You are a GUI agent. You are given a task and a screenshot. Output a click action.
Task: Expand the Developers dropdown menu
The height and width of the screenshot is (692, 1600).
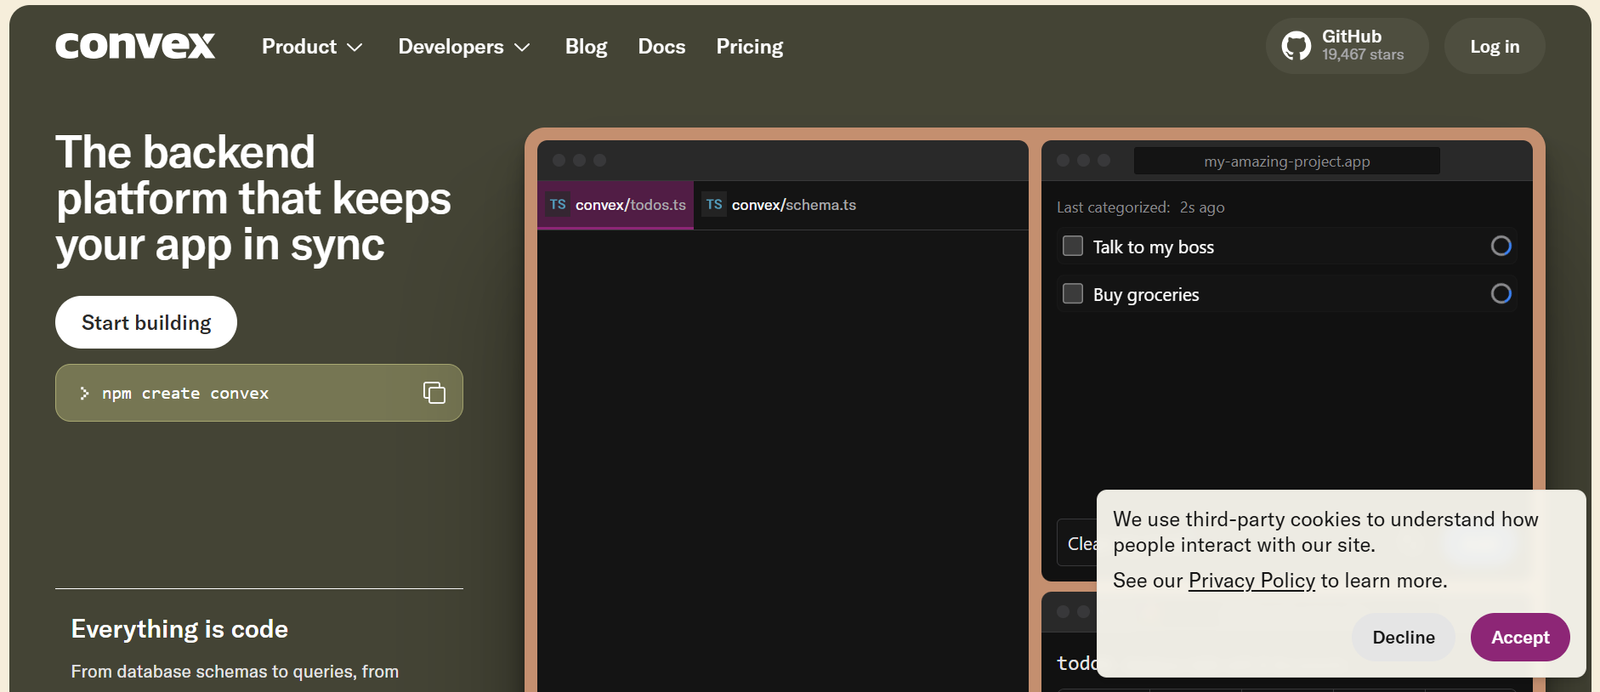coord(464,47)
